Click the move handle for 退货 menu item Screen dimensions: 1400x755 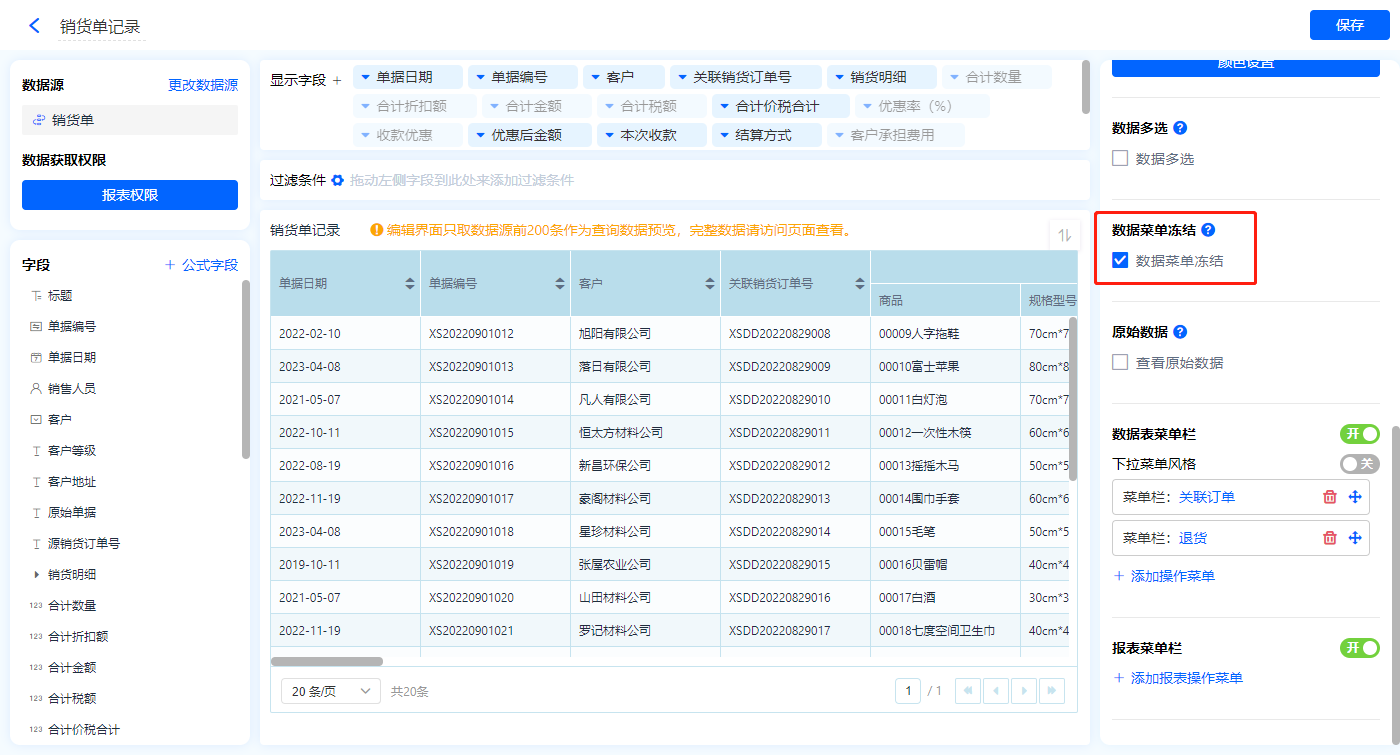(x=1355, y=538)
